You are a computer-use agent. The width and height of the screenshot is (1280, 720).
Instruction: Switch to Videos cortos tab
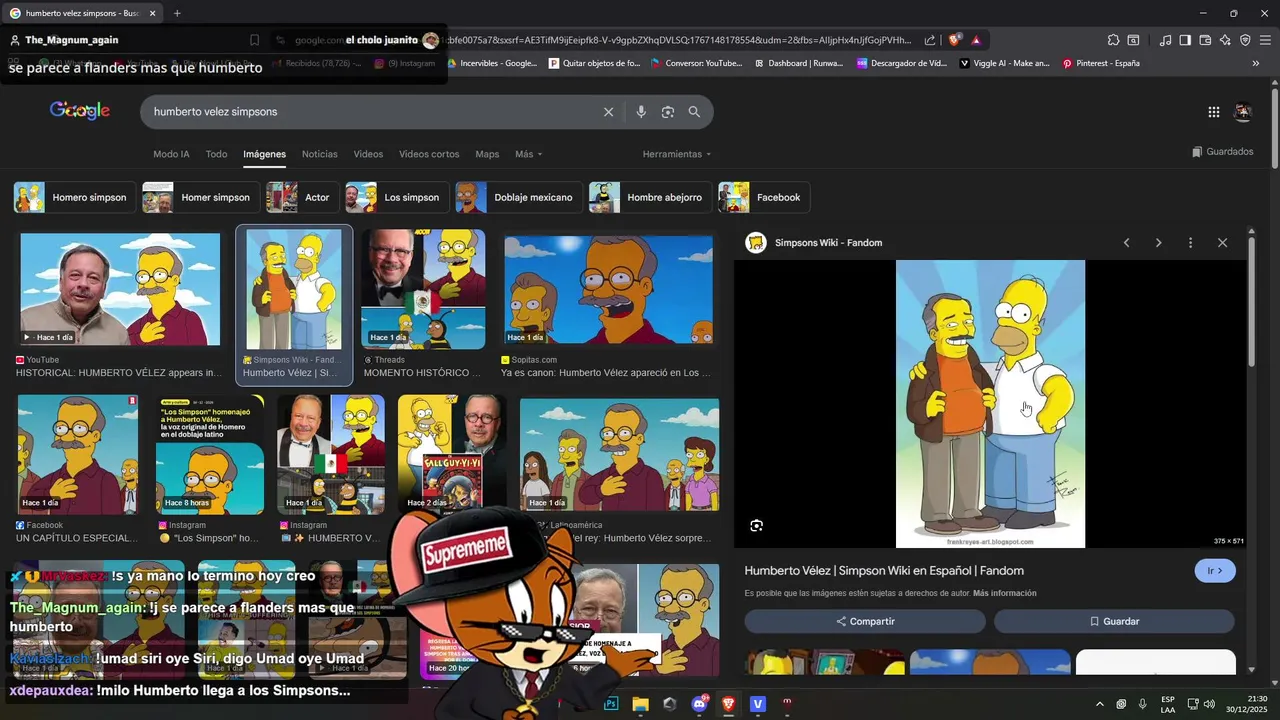coord(429,154)
